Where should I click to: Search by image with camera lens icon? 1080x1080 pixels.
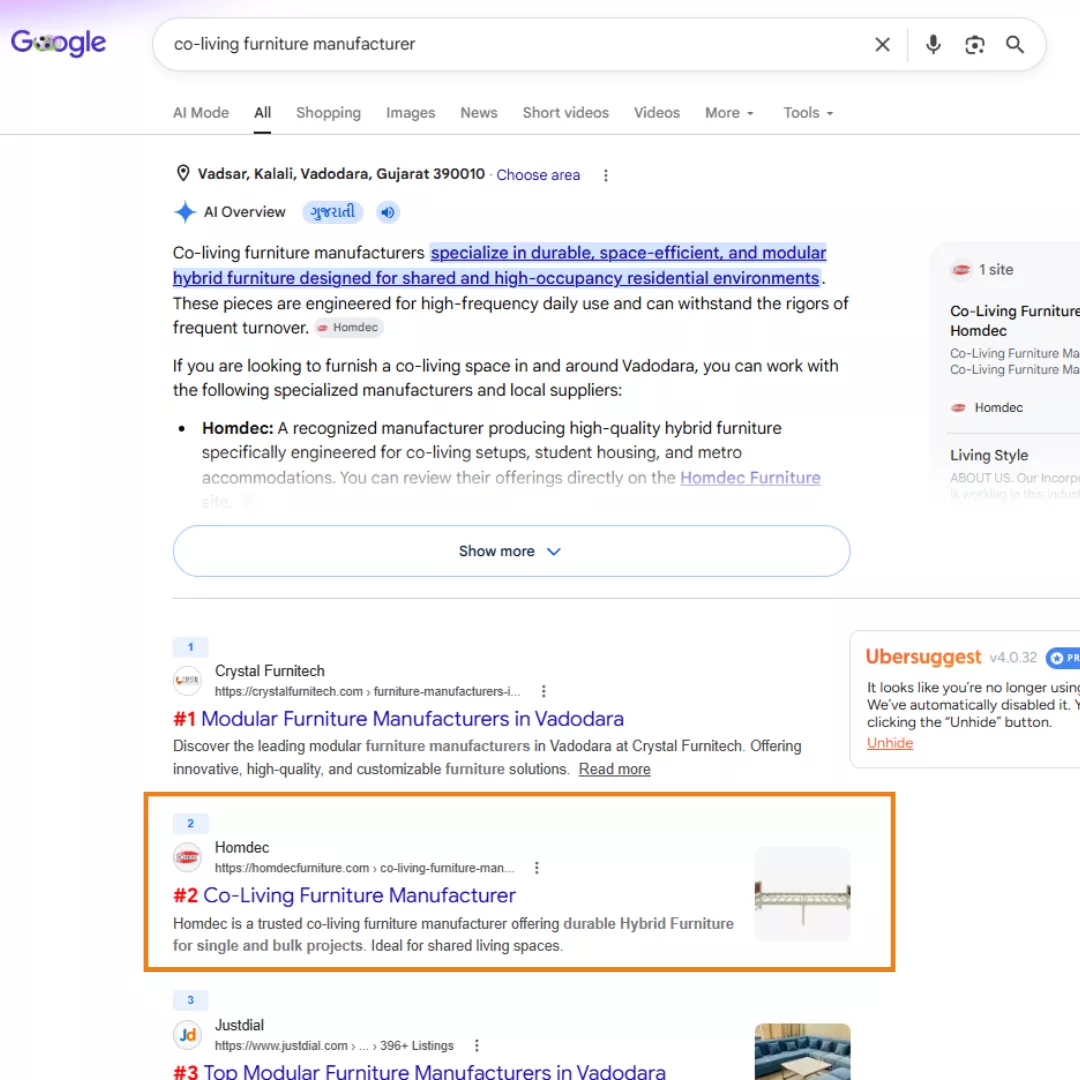tap(975, 45)
